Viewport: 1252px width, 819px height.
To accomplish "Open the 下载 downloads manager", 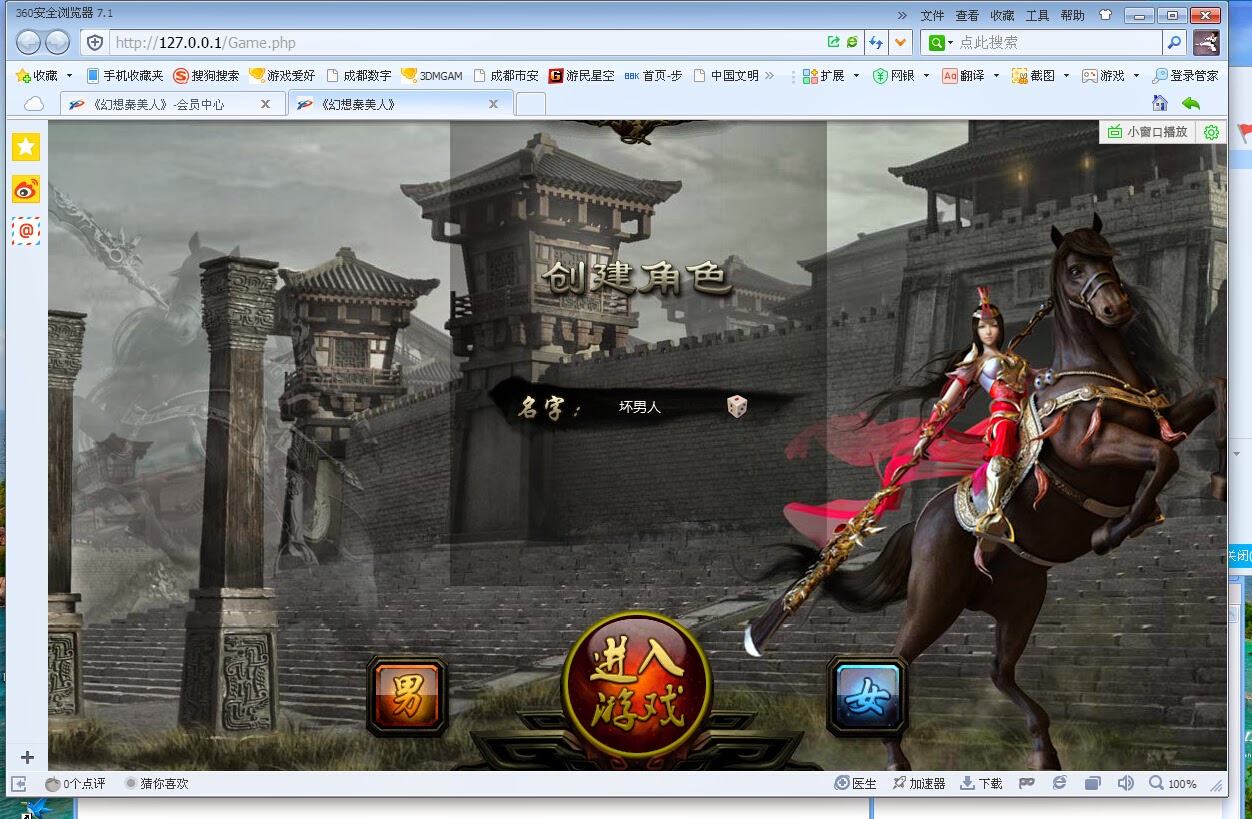I will 981,784.
